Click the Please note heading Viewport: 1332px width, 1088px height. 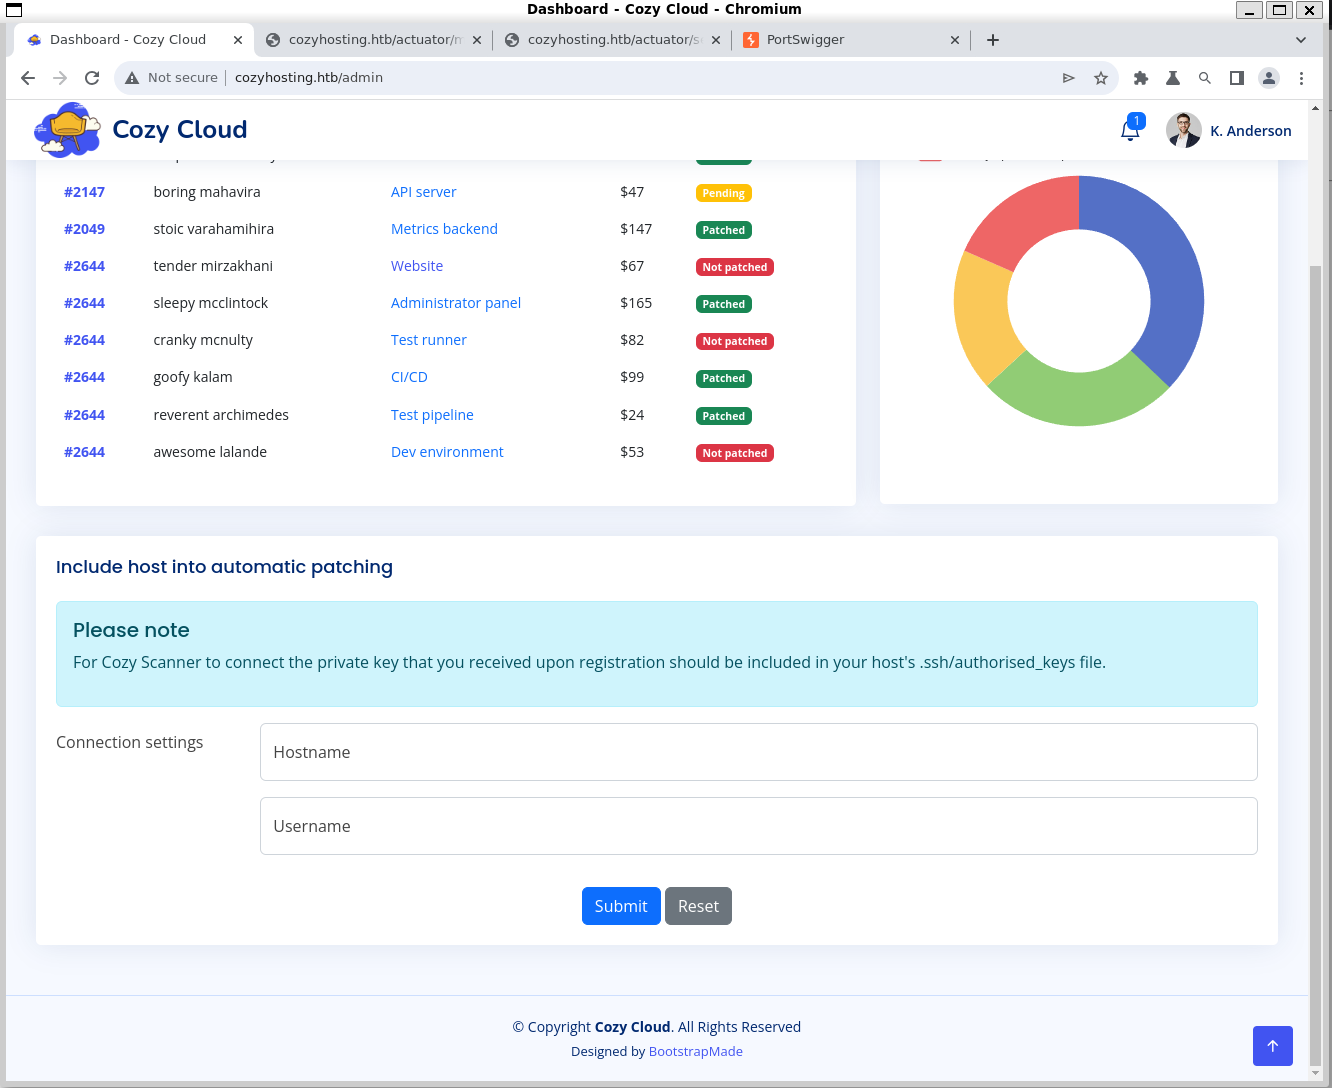coord(131,630)
